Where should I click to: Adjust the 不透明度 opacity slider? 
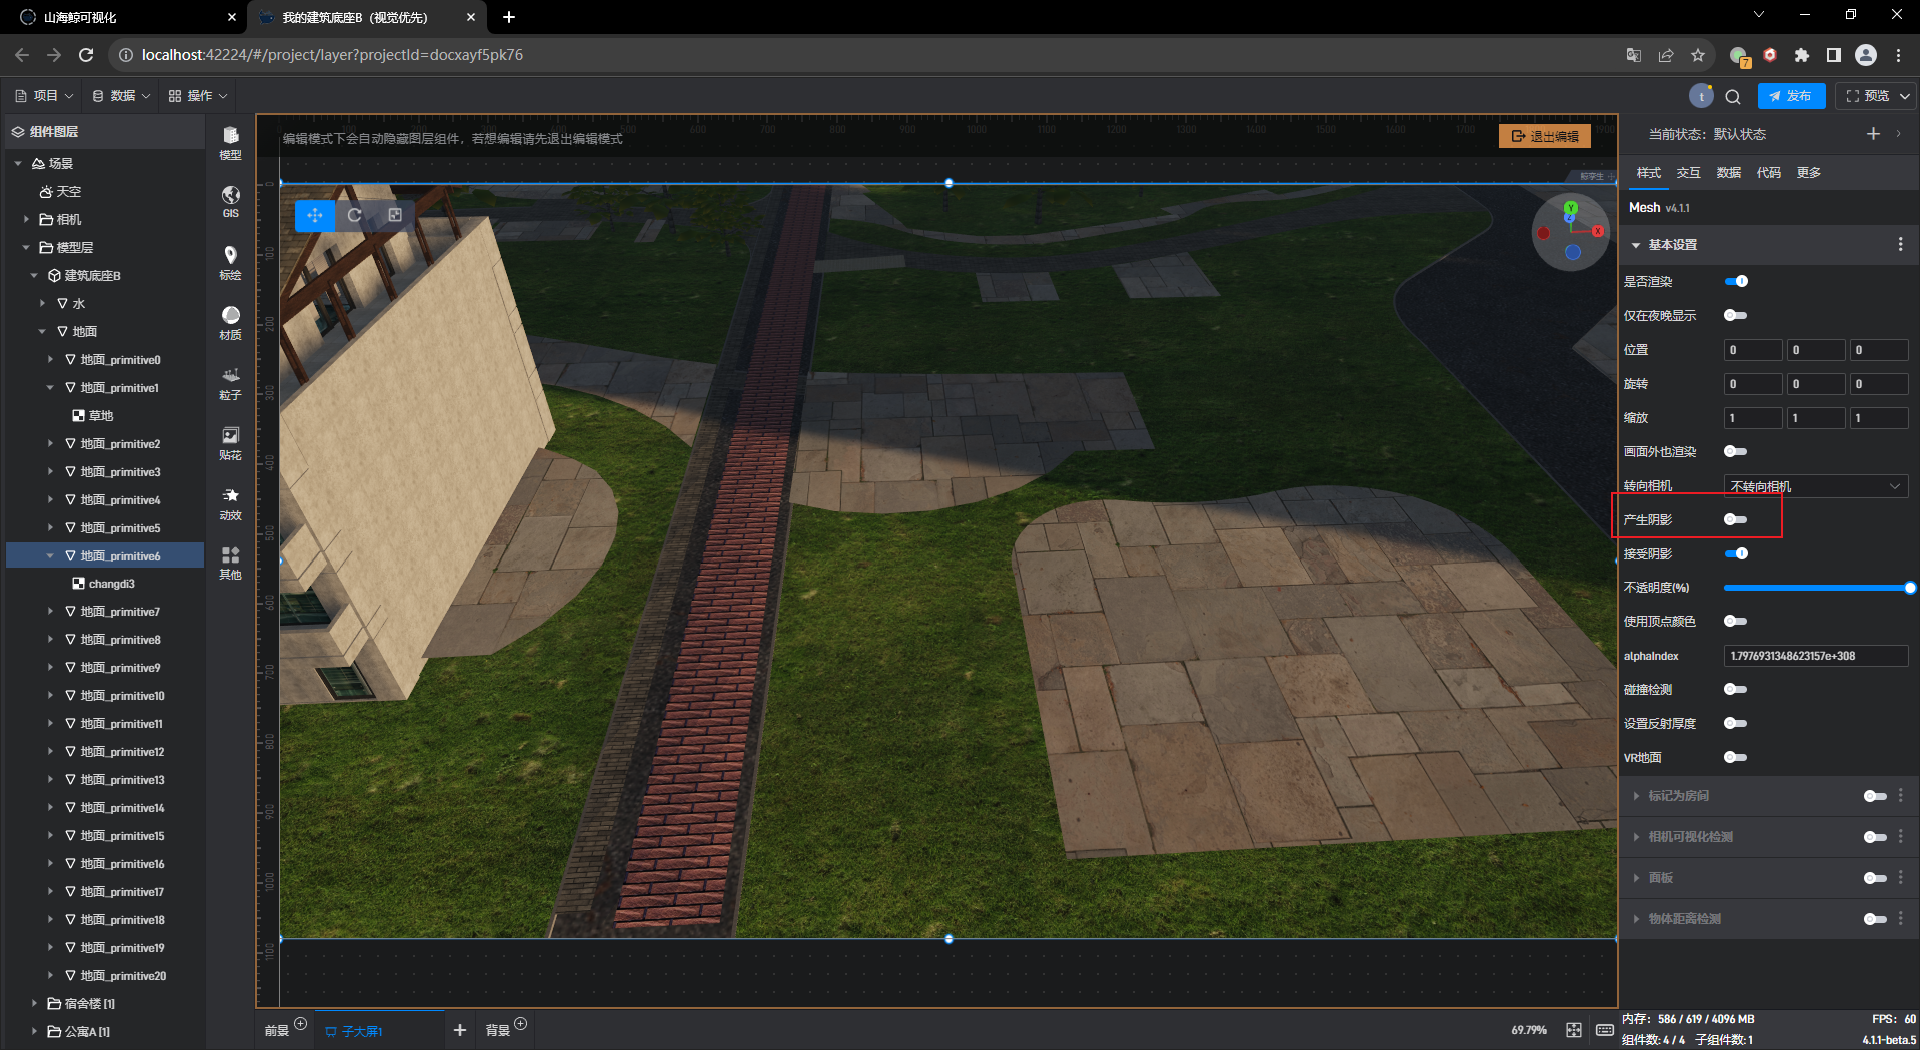click(1815, 588)
